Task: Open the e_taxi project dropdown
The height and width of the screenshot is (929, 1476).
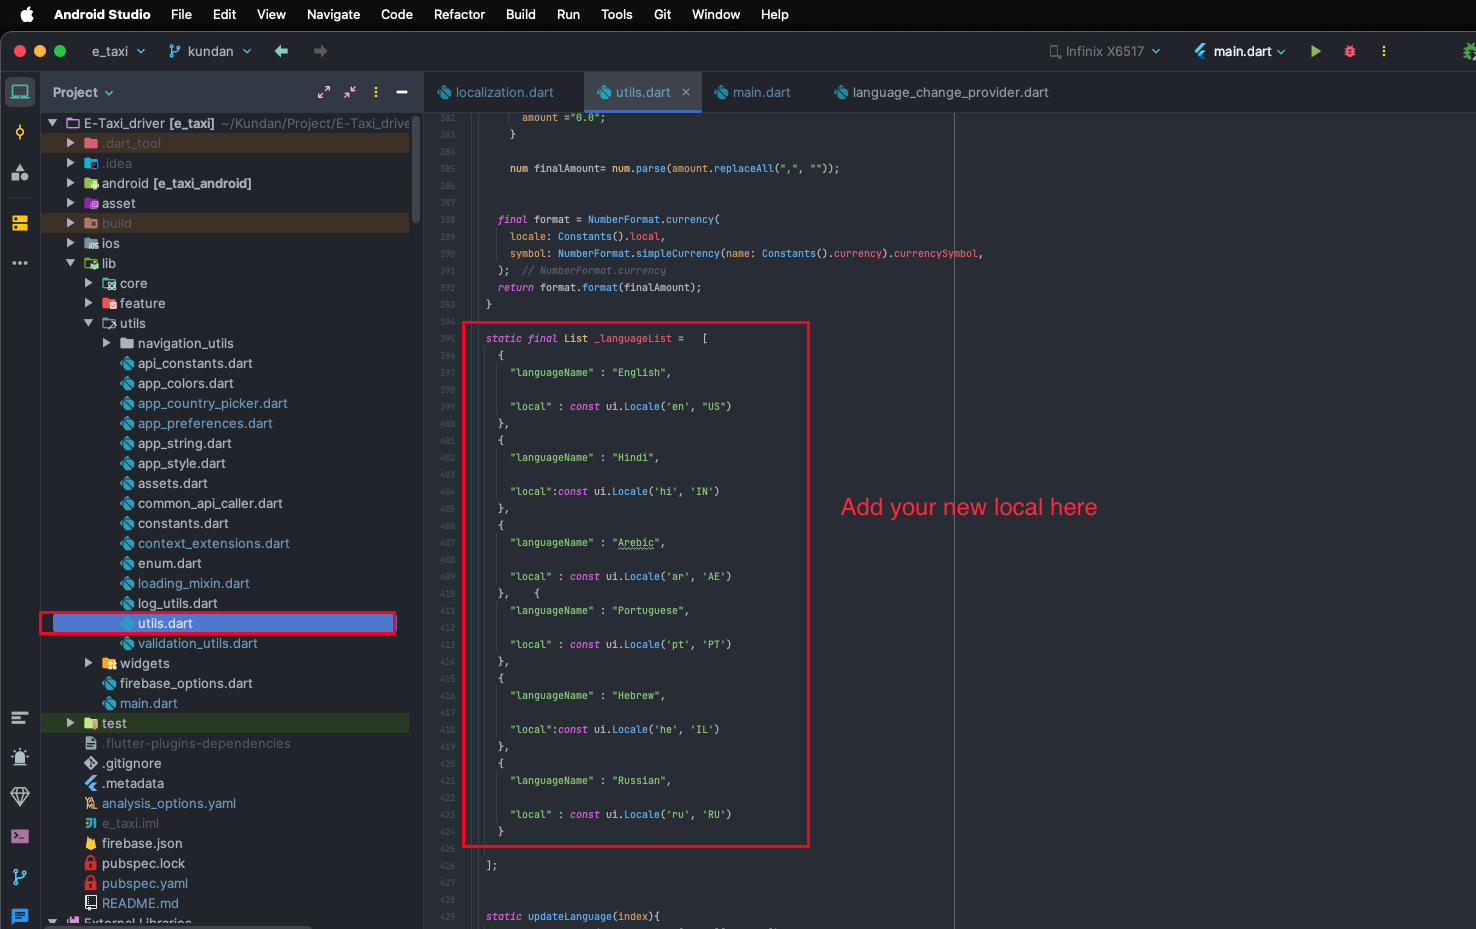Action: [x=118, y=51]
